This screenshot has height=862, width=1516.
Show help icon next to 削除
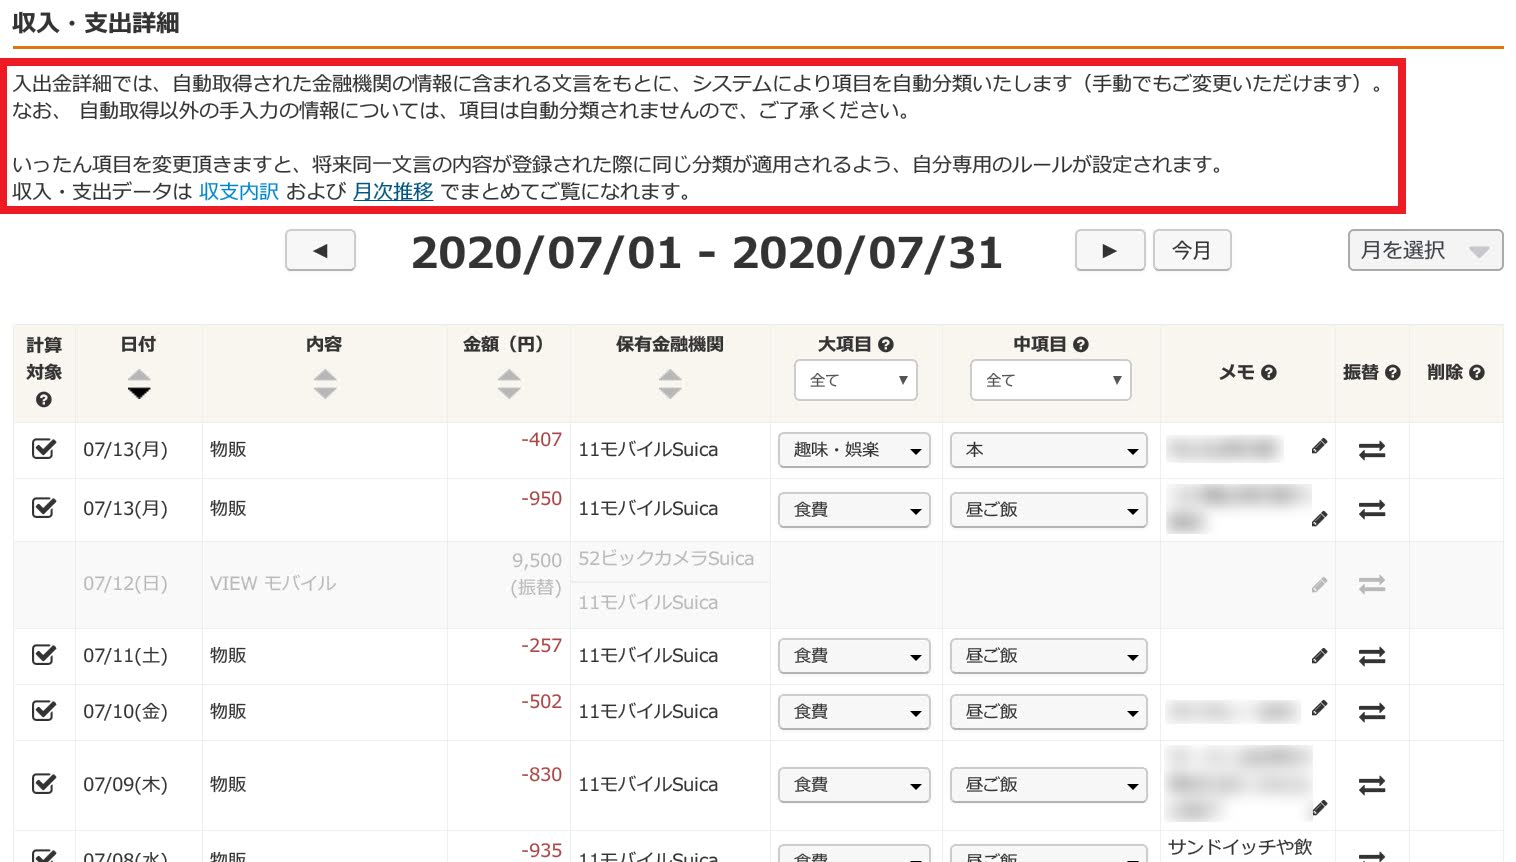[1477, 373]
